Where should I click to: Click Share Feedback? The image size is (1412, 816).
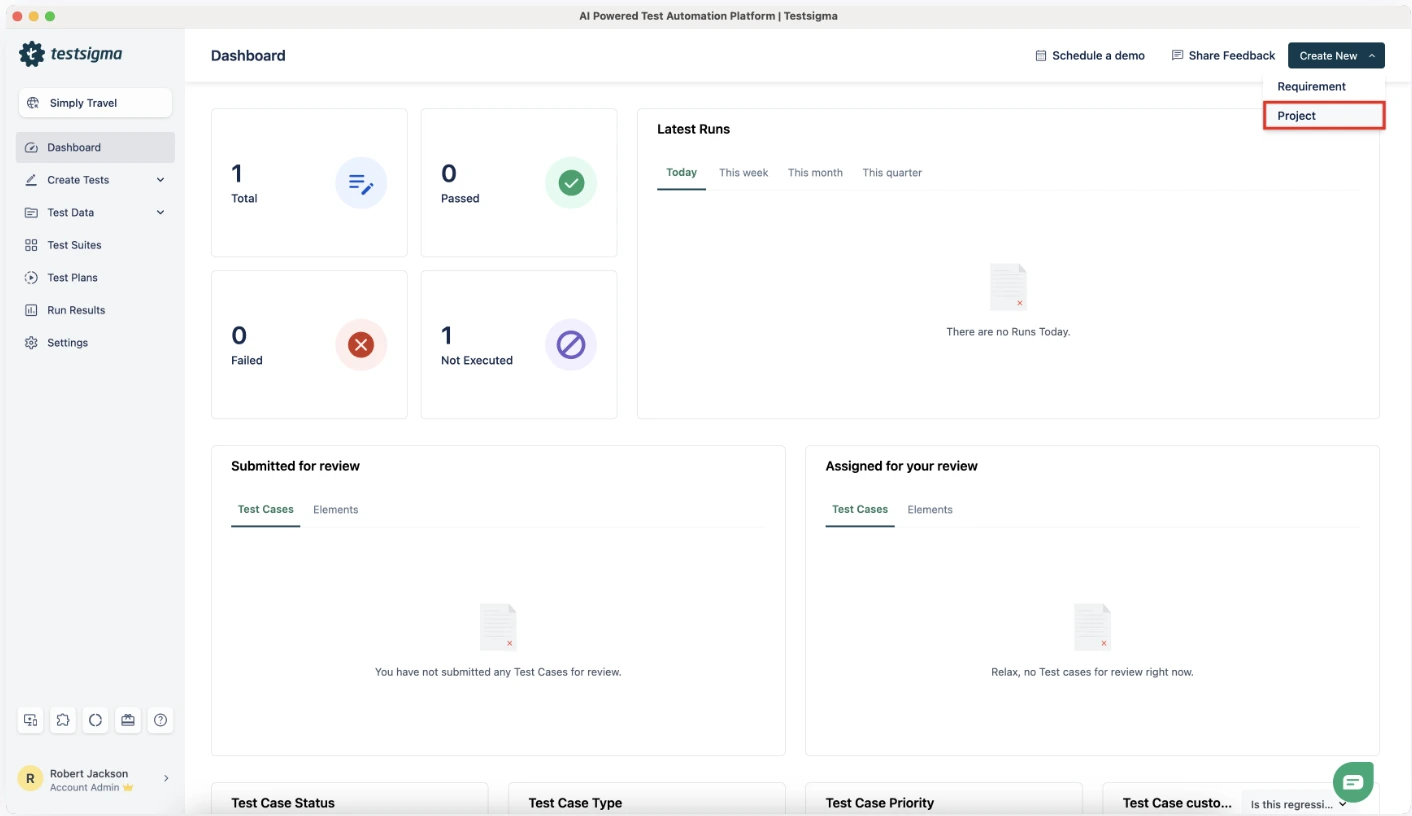[1223, 56]
